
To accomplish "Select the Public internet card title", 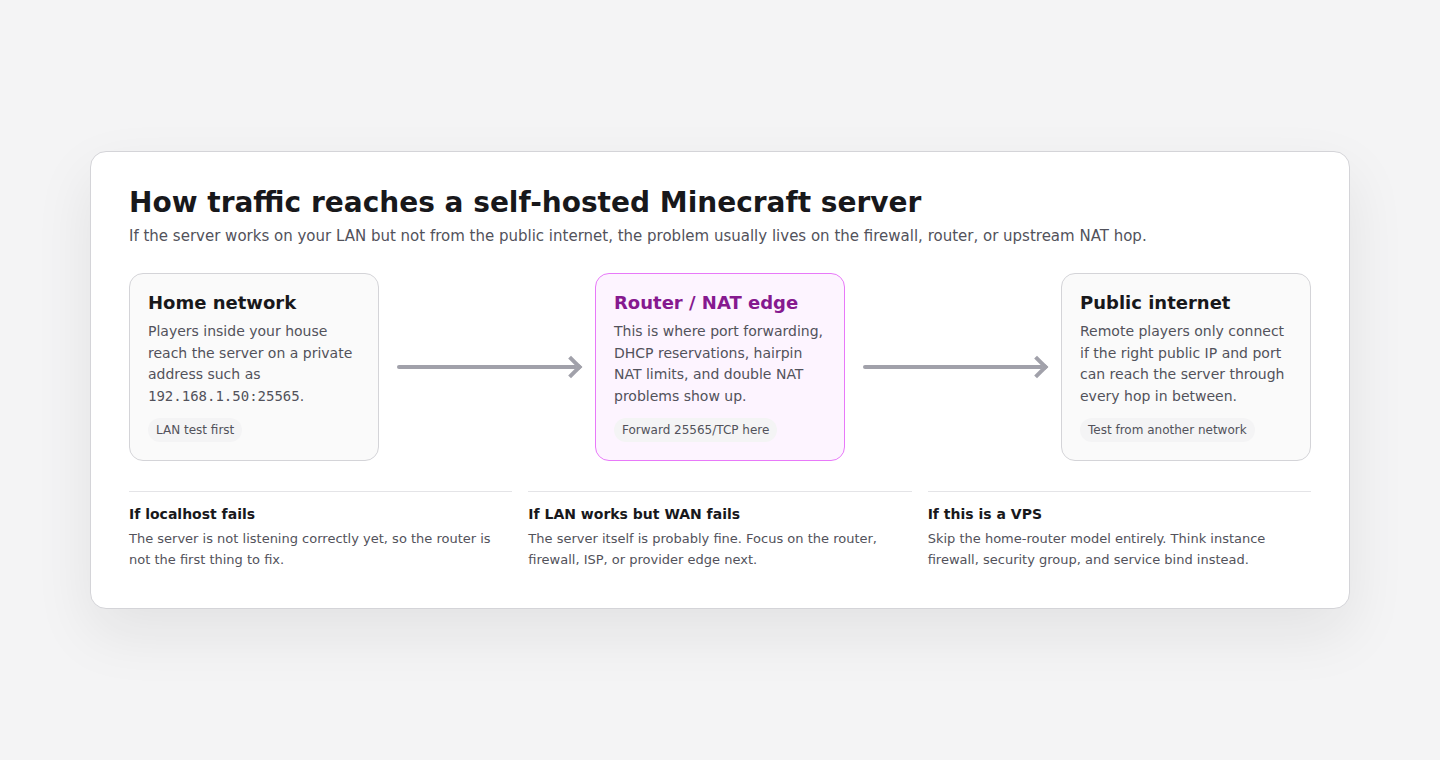I will [x=1155, y=302].
